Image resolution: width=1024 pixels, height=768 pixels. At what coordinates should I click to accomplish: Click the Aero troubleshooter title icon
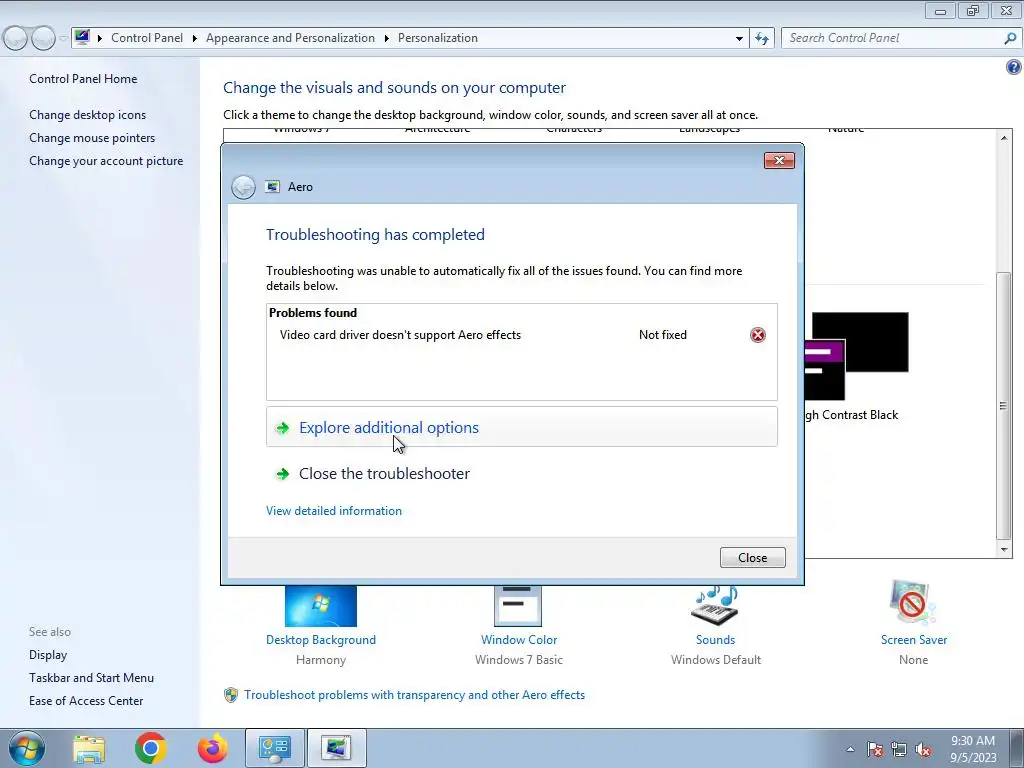coord(272,187)
